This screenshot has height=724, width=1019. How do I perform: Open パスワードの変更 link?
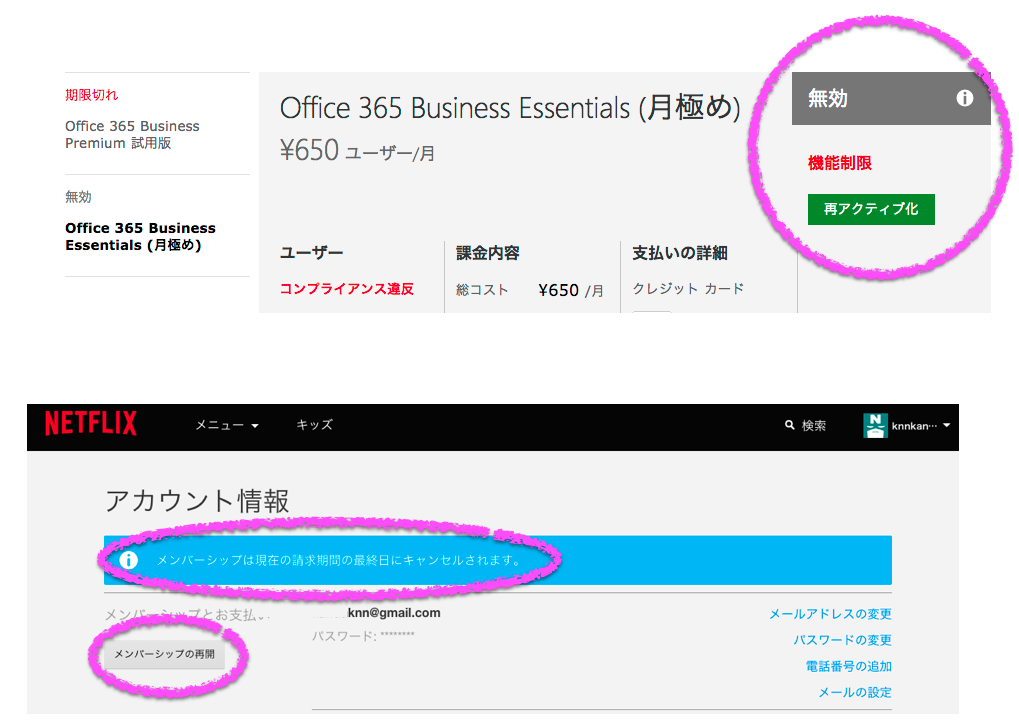(842, 640)
